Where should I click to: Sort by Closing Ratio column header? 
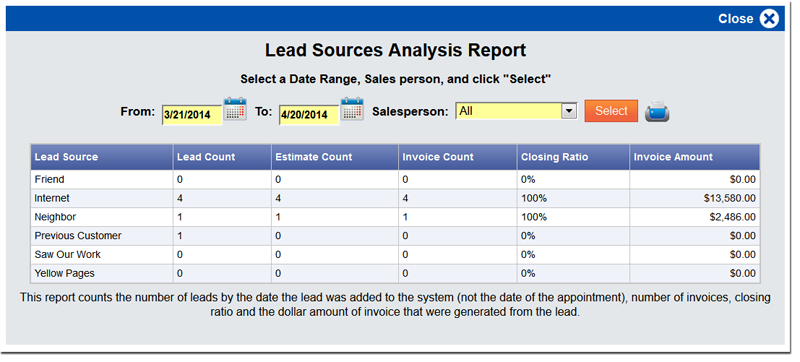tap(573, 157)
